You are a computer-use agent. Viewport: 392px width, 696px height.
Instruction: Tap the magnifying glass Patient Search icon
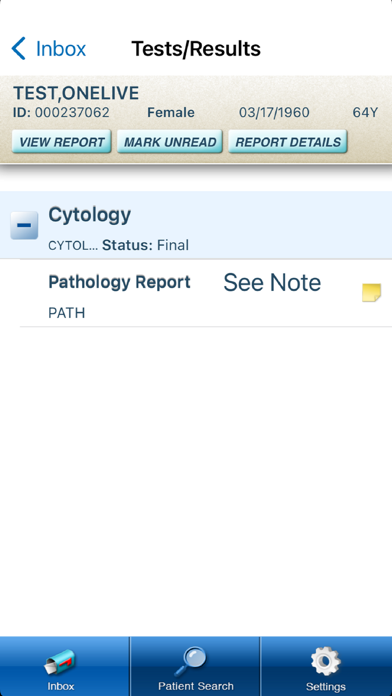(x=191, y=661)
